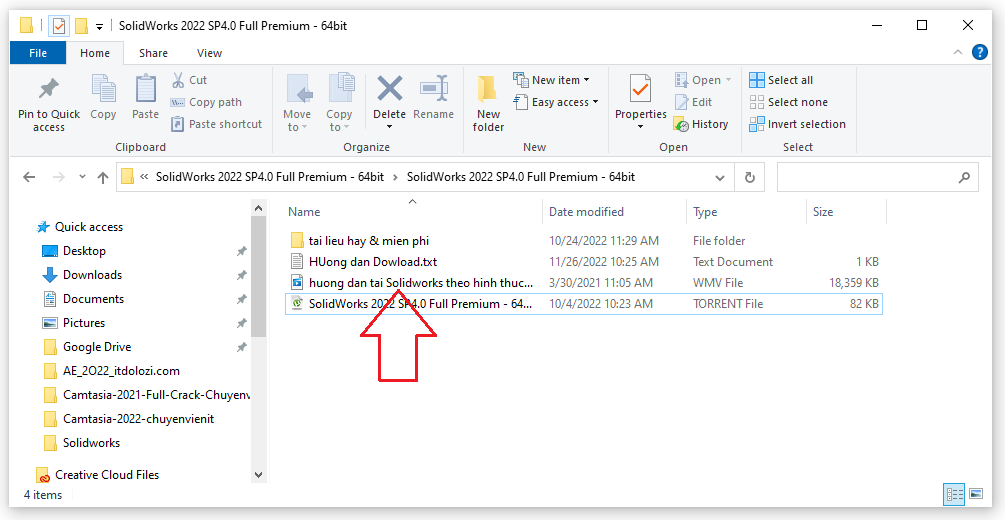1005x520 pixels.
Task: Click Select none in the ribbon
Action: 788,102
